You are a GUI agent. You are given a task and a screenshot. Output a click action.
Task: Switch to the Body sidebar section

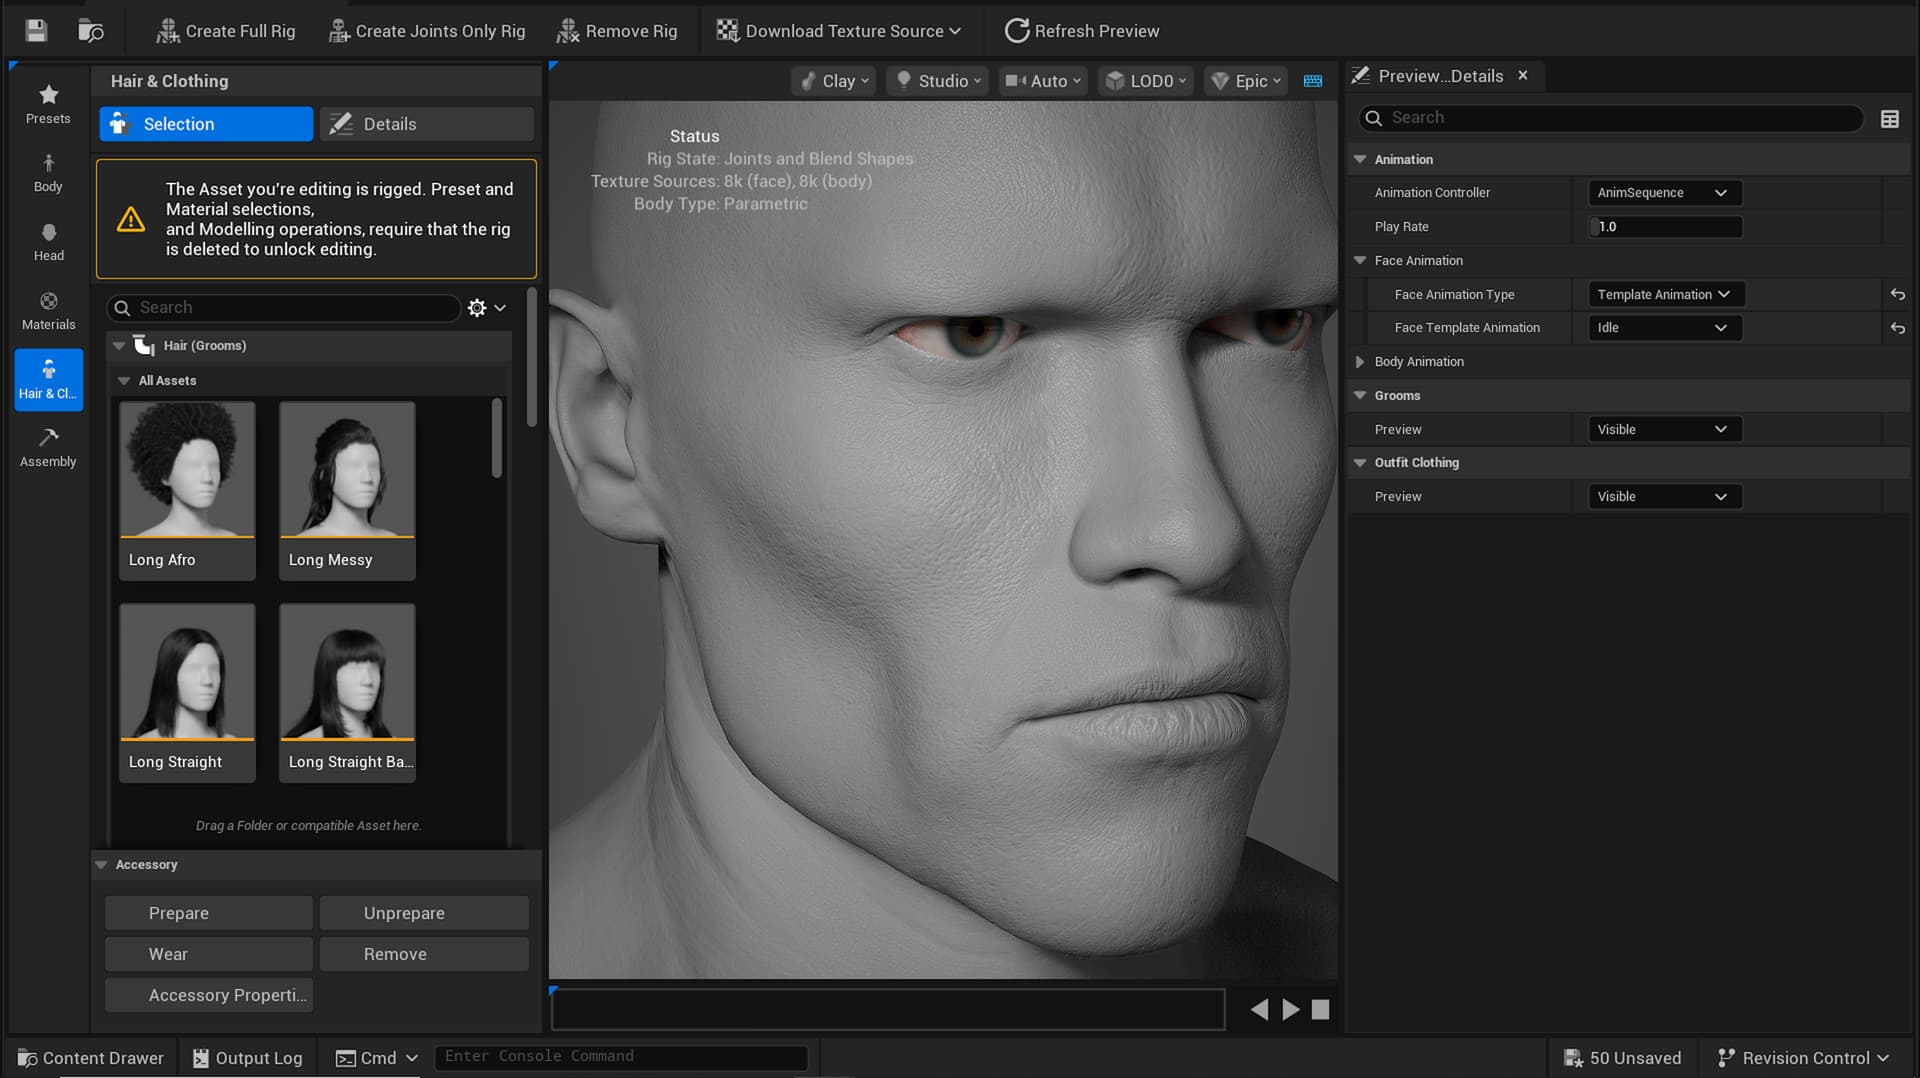48,173
